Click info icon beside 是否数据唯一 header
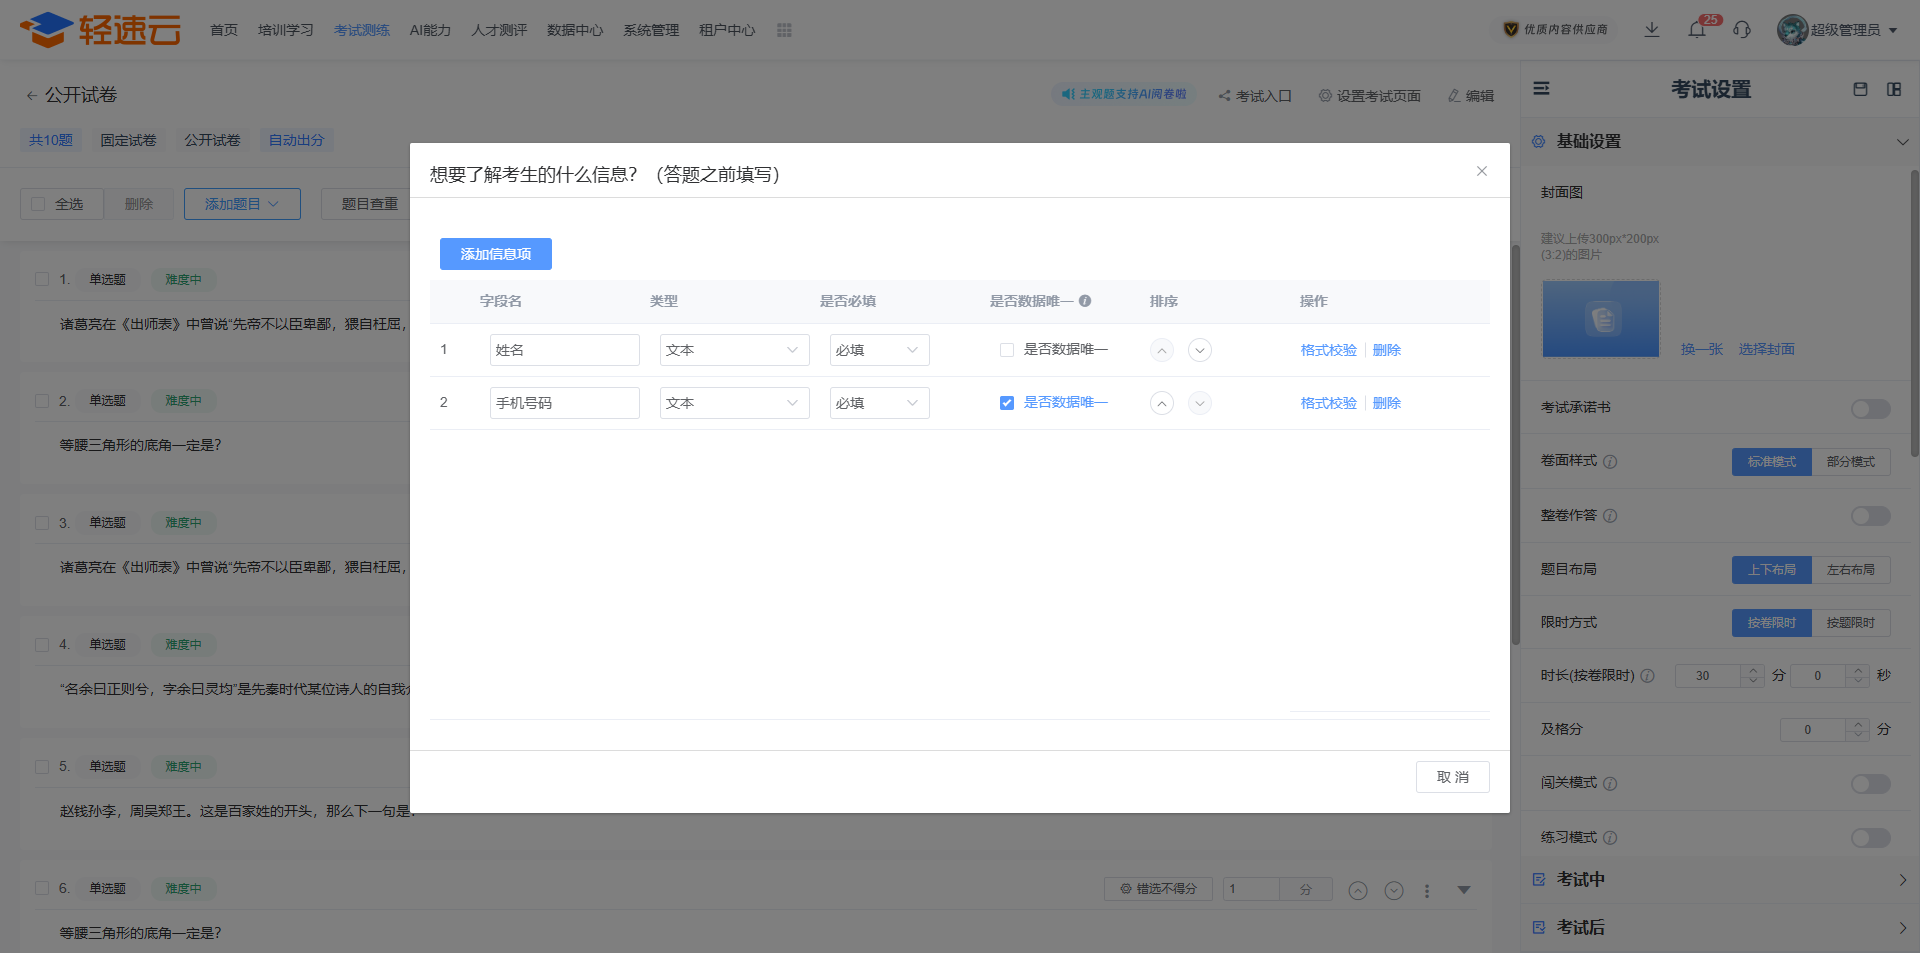The width and height of the screenshot is (1920, 953). (1085, 301)
